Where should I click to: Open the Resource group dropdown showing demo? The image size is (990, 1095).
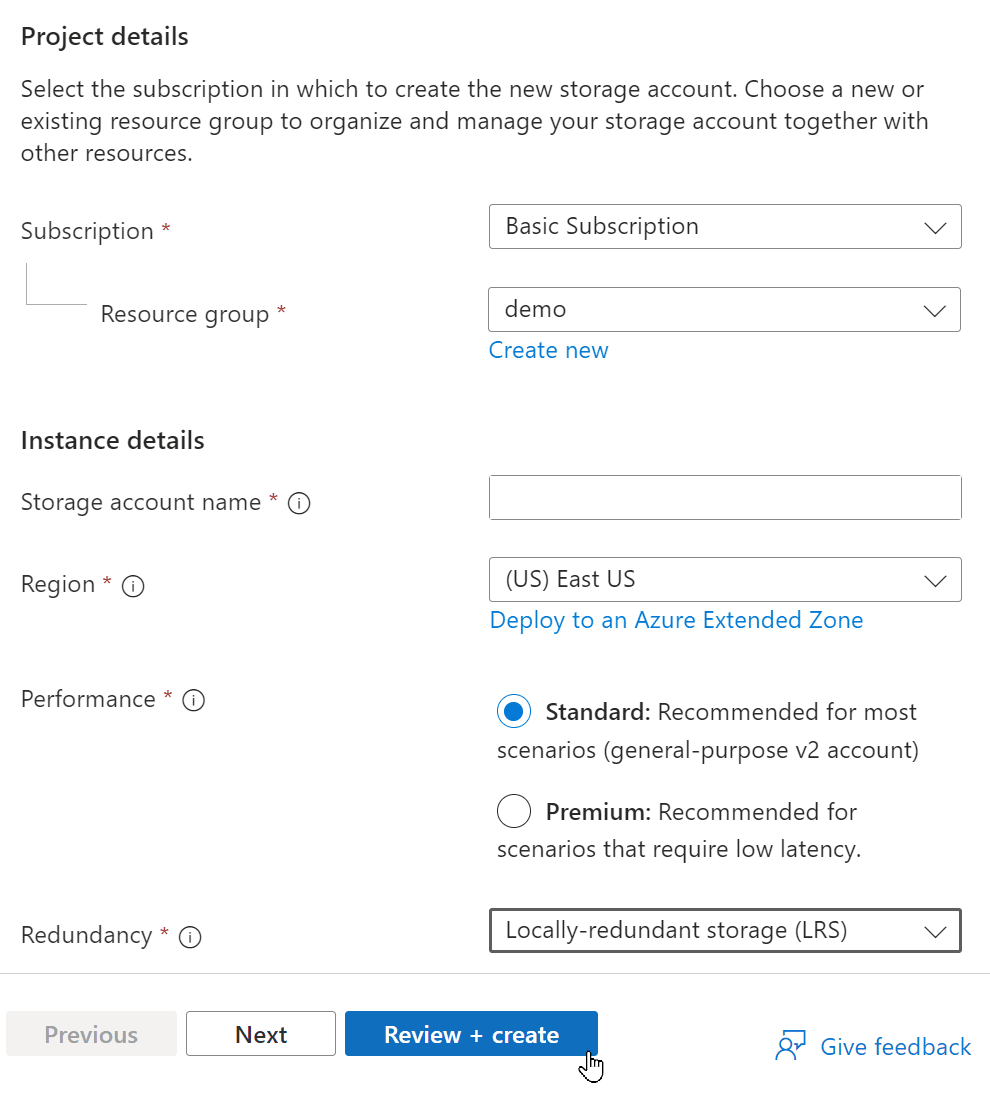coord(724,309)
